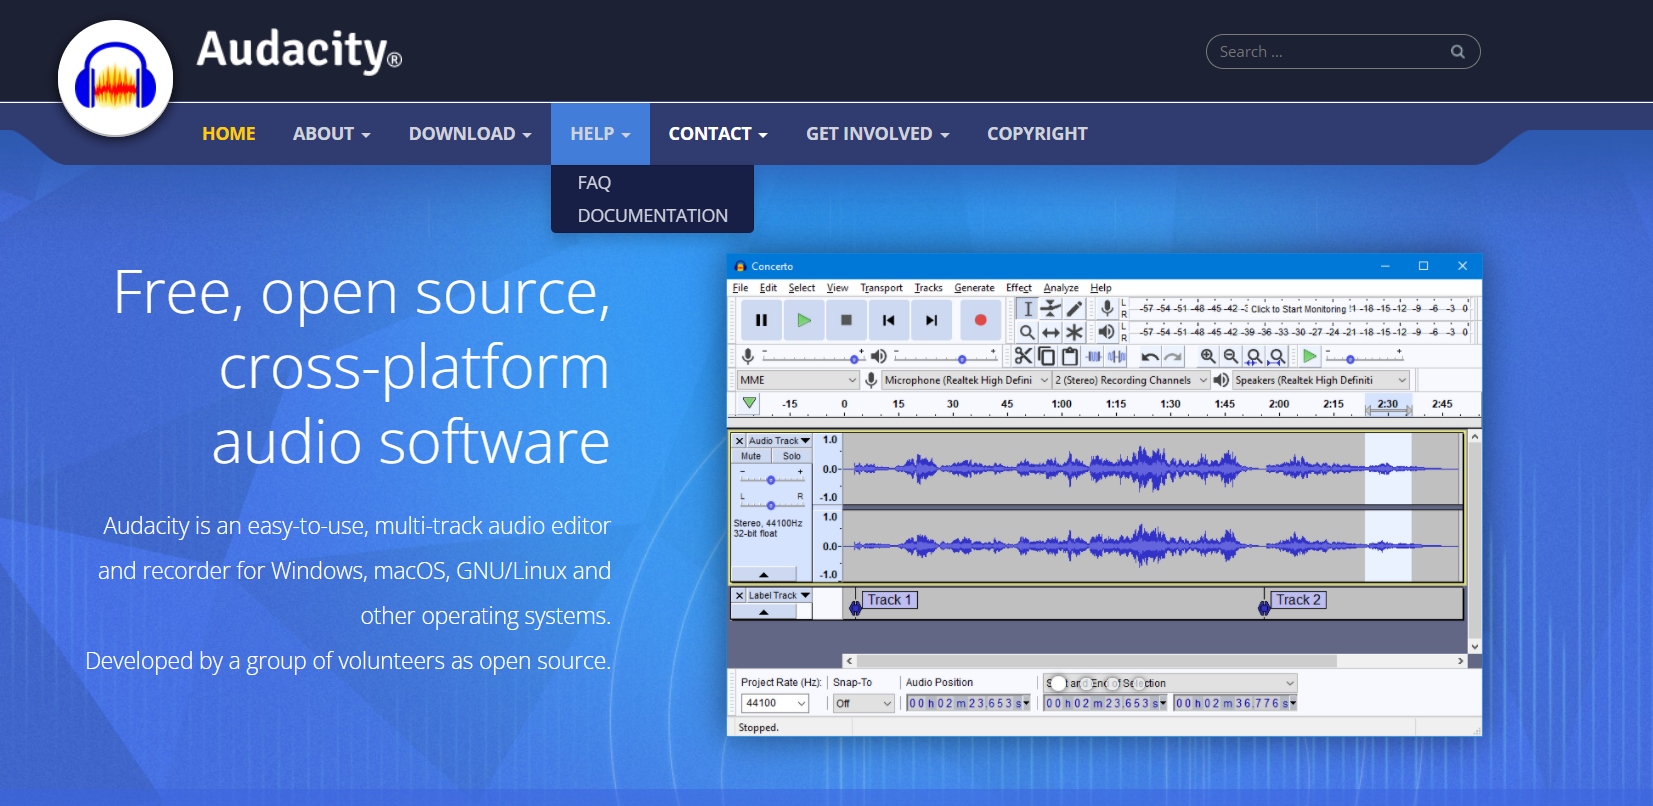Click the scissors Cut icon
Viewport: 1653px width, 806px height.
point(1022,356)
